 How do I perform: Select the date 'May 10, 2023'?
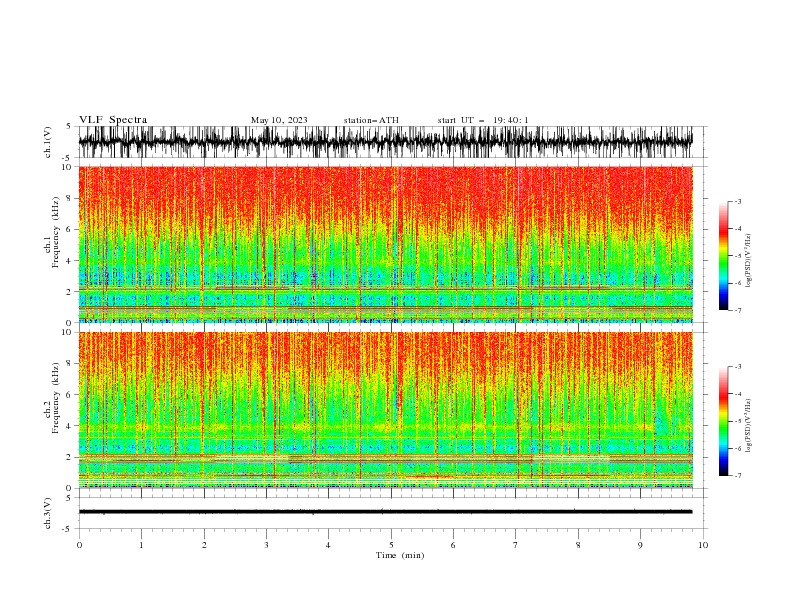(x=279, y=120)
